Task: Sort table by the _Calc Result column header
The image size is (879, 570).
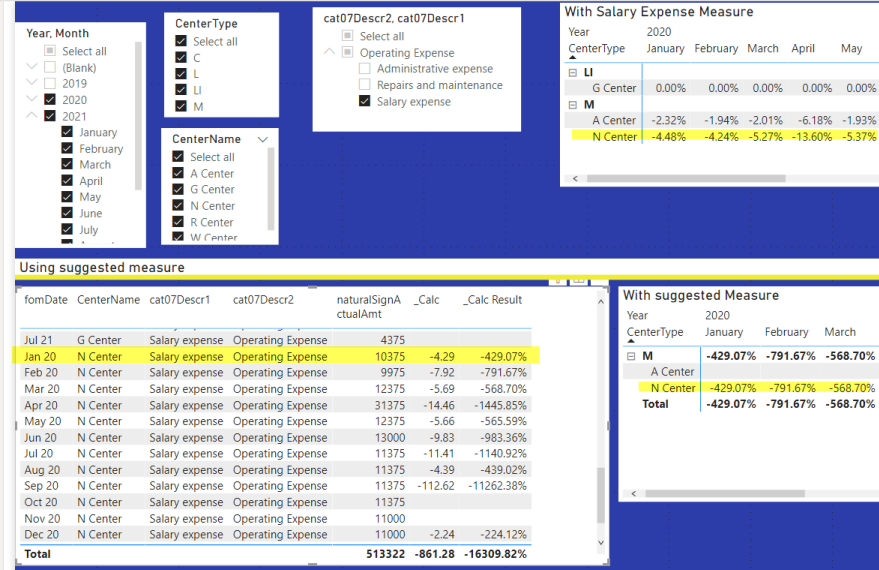Action: click(493, 300)
